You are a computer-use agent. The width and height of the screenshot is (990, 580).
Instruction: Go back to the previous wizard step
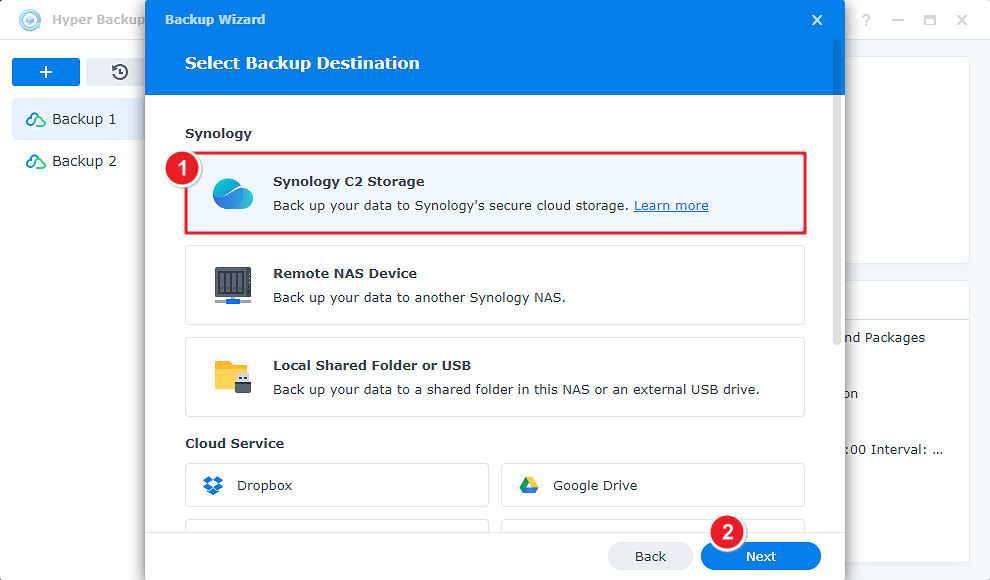pos(650,556)
